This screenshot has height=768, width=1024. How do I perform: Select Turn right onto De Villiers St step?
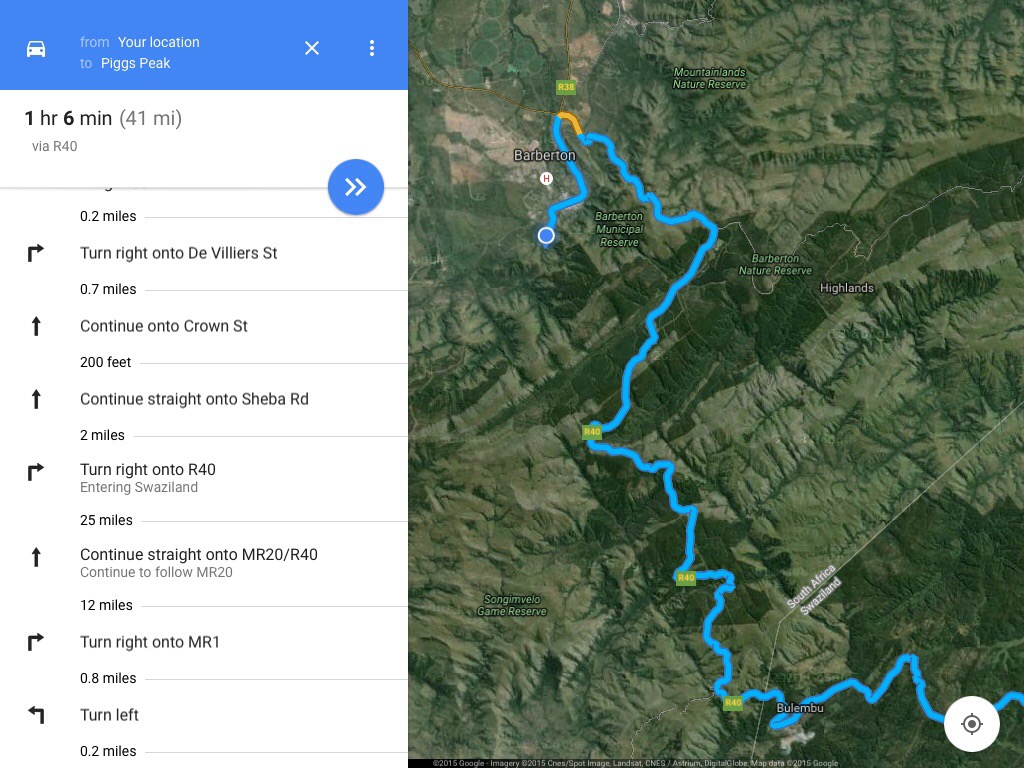(x=178, y=253)
